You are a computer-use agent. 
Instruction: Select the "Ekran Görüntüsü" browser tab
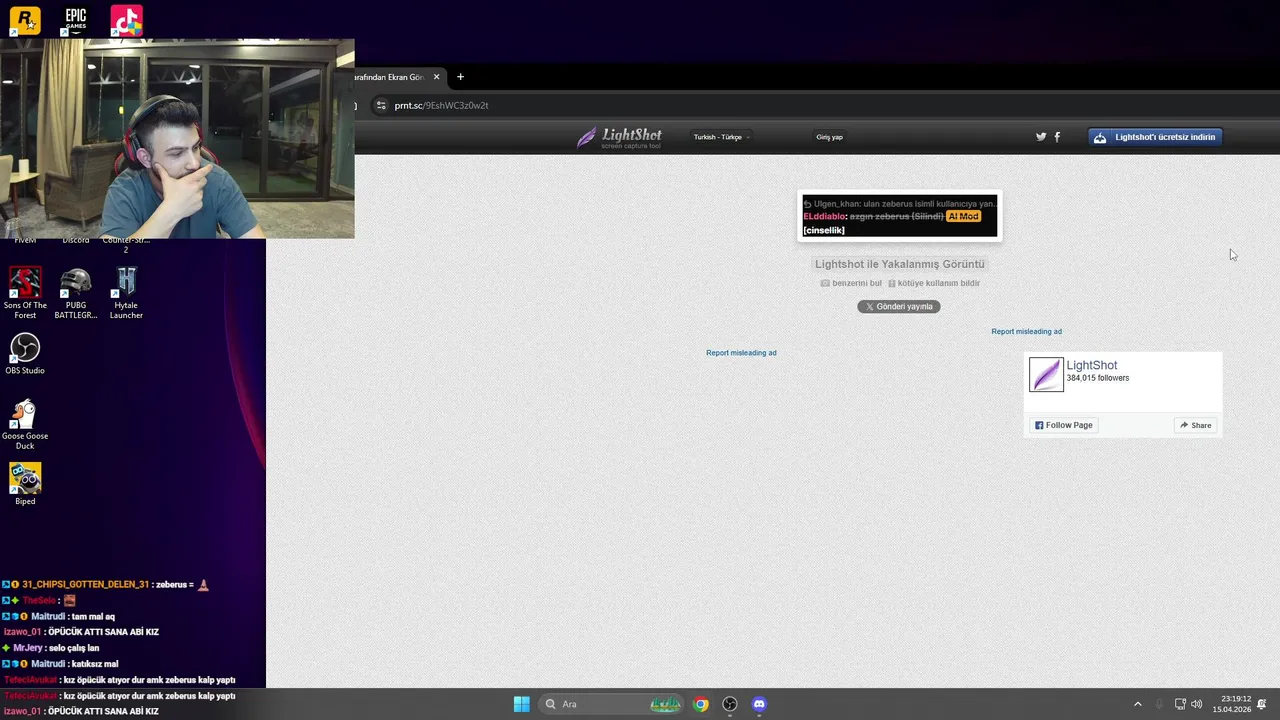(x=397, y=77)
